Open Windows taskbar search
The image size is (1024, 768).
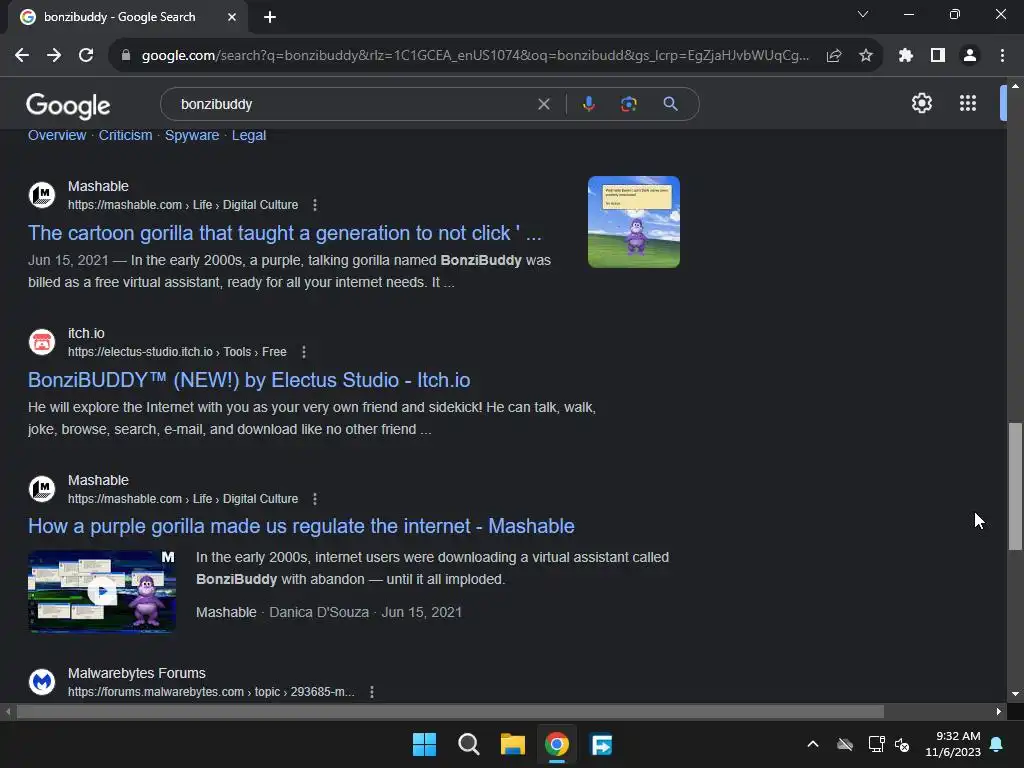point(469,744)
